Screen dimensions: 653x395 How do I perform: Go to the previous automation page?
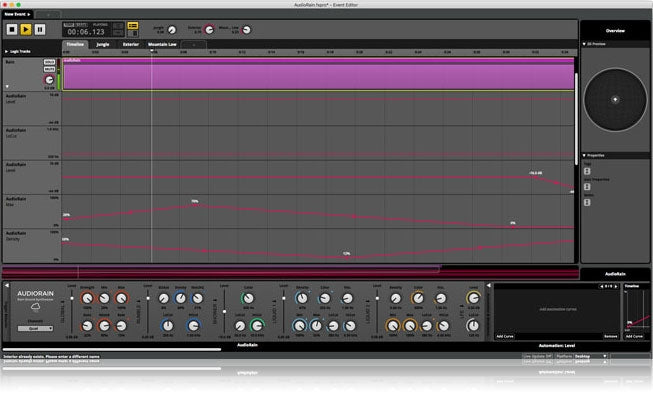click(601, 286)
